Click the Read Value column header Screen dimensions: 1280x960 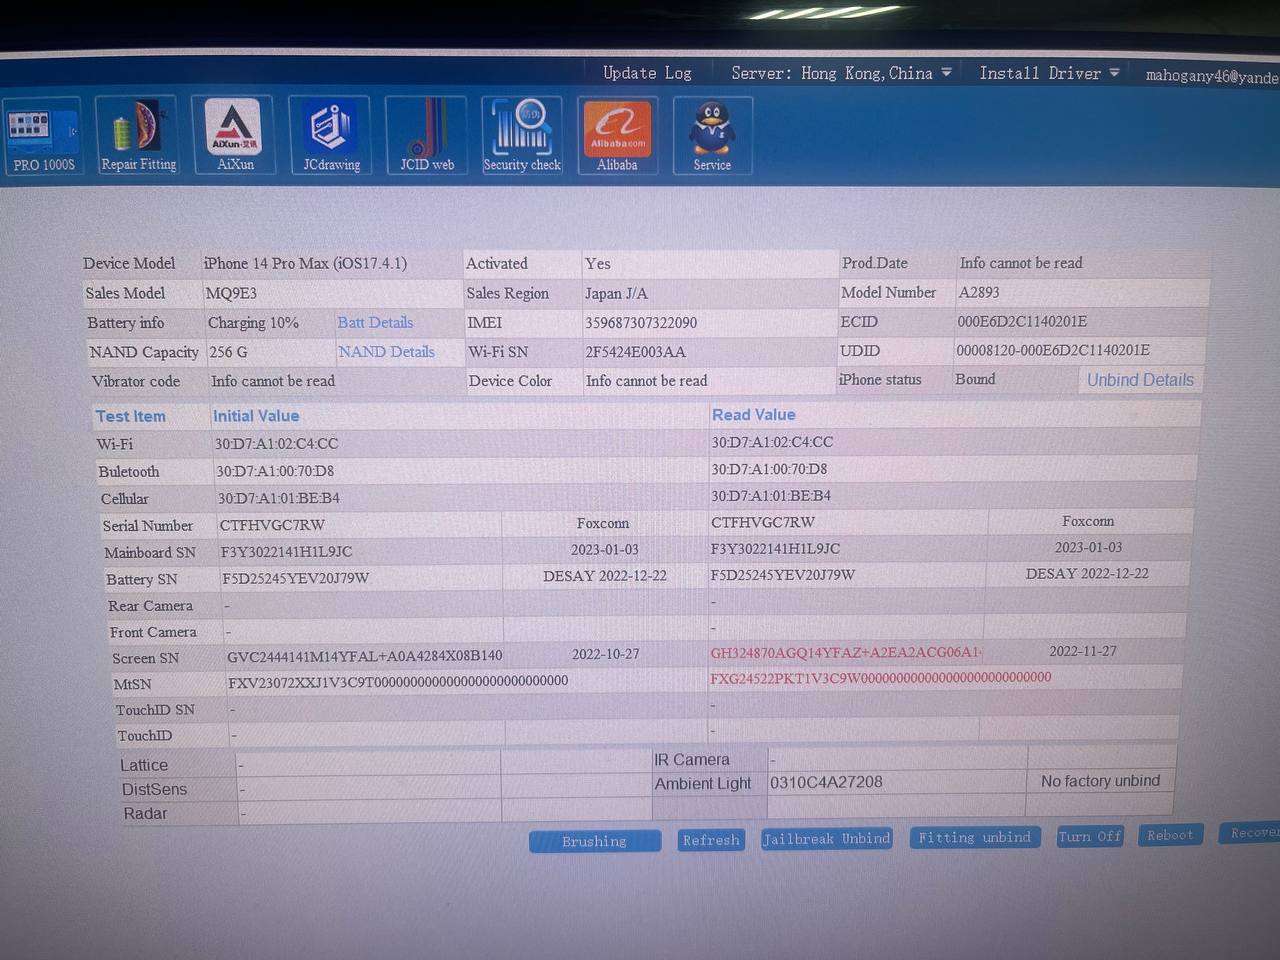754,414
